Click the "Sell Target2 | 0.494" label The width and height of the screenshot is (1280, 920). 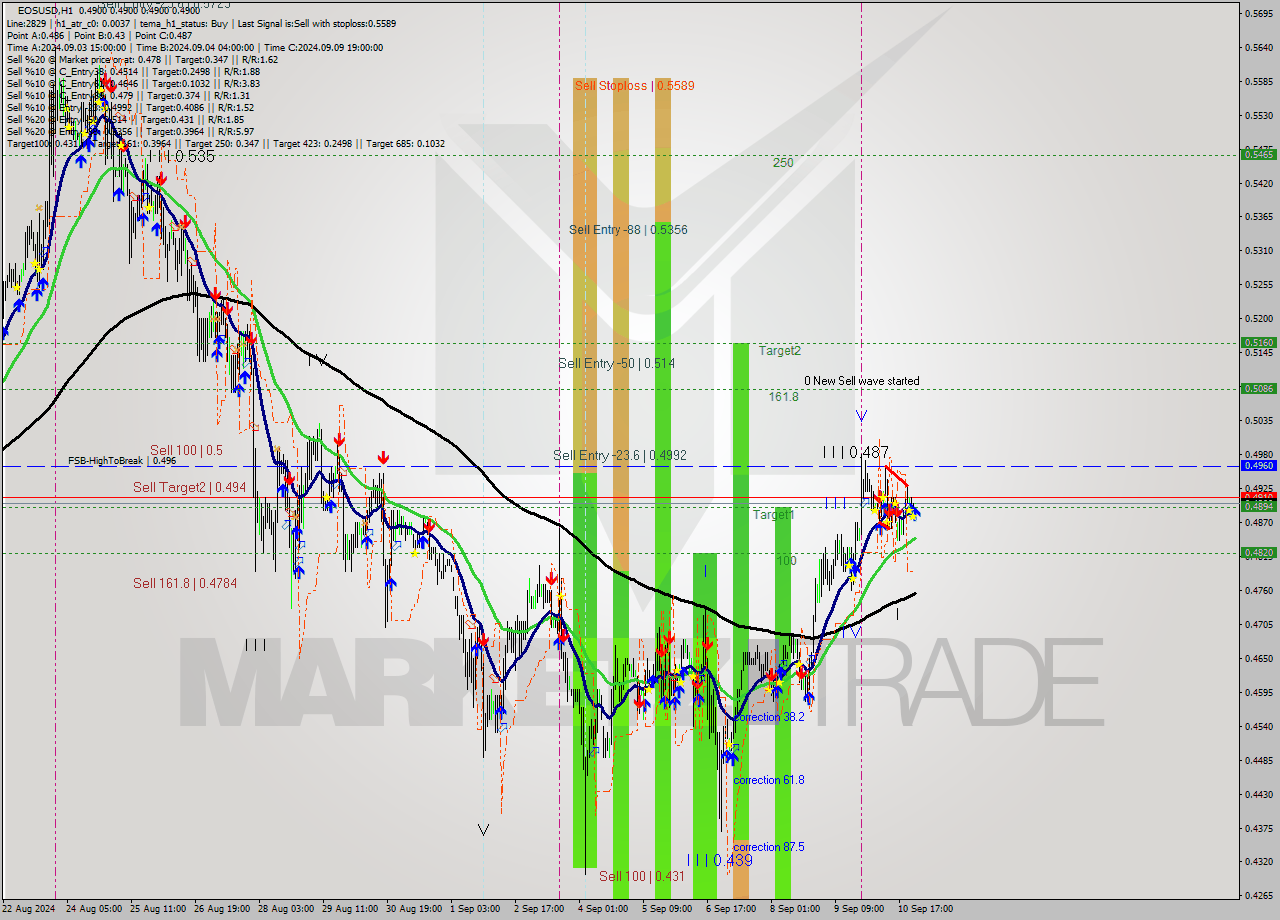tap(190, 487)
